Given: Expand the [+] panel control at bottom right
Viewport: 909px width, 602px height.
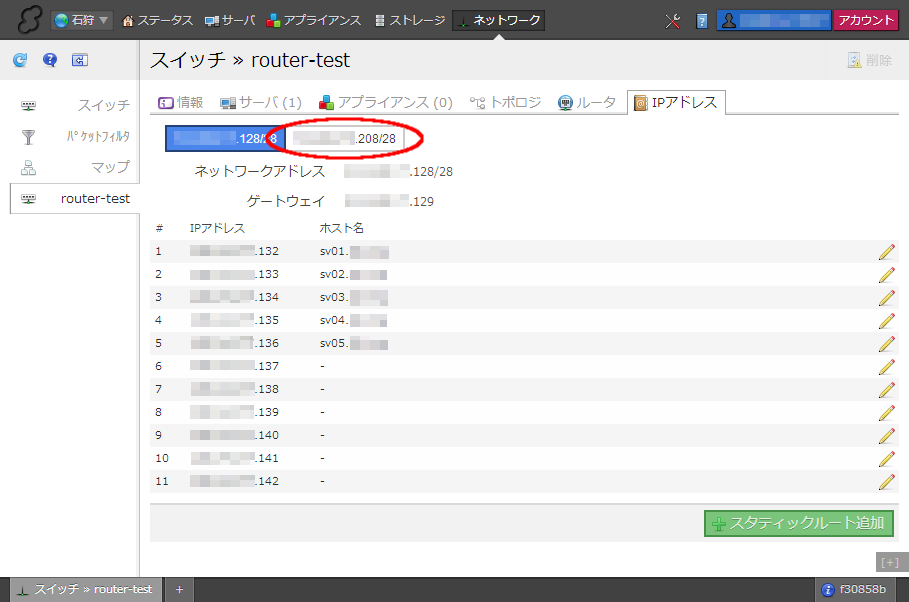Looking at the screenshot, I should click(x=889, y=561).
